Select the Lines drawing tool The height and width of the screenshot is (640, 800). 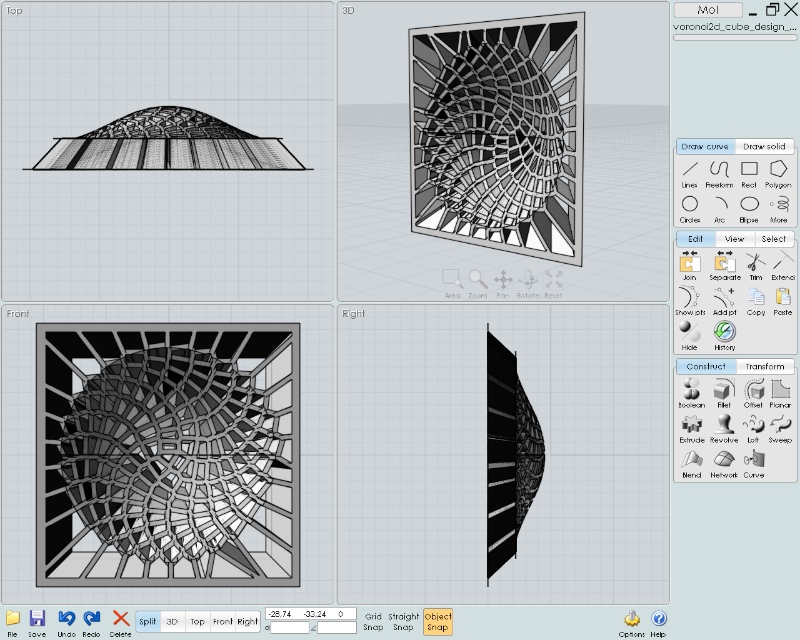point(689,172)
